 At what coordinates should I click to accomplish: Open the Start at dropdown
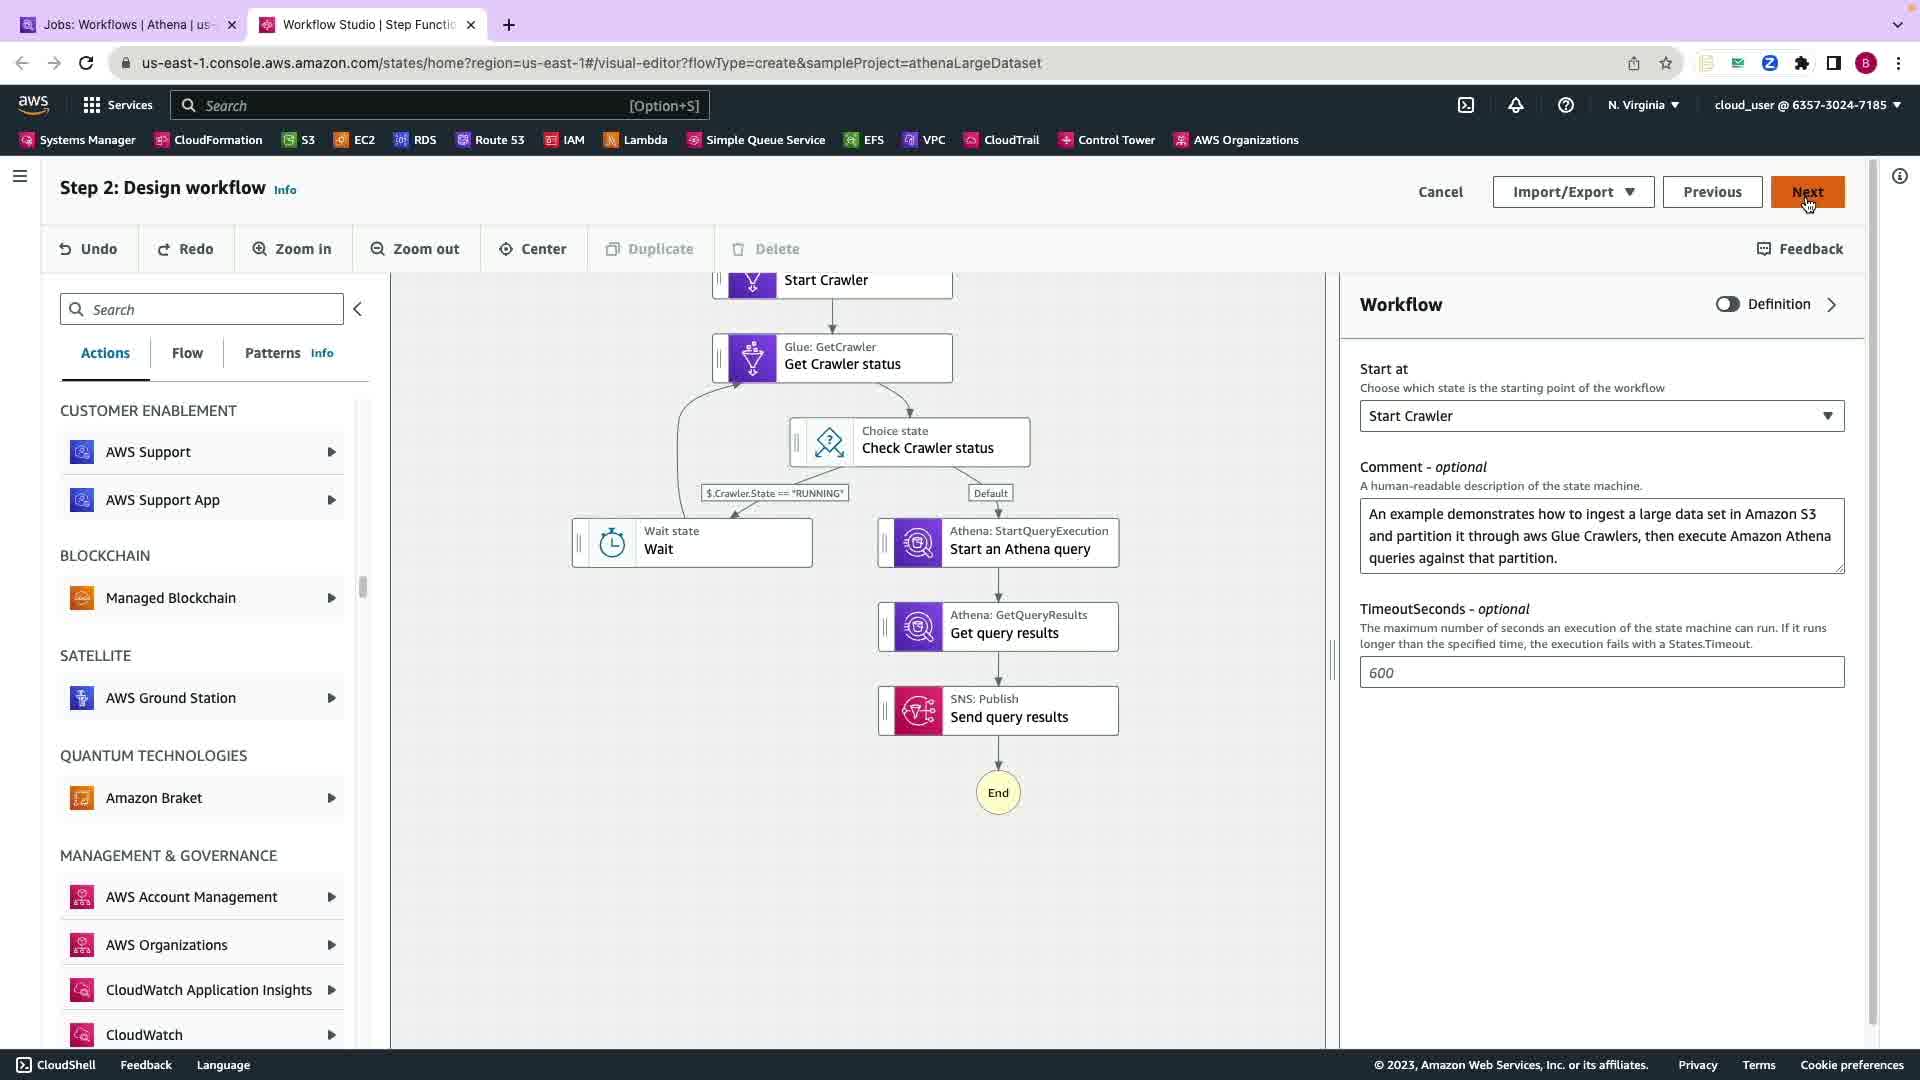point(1601,416)
